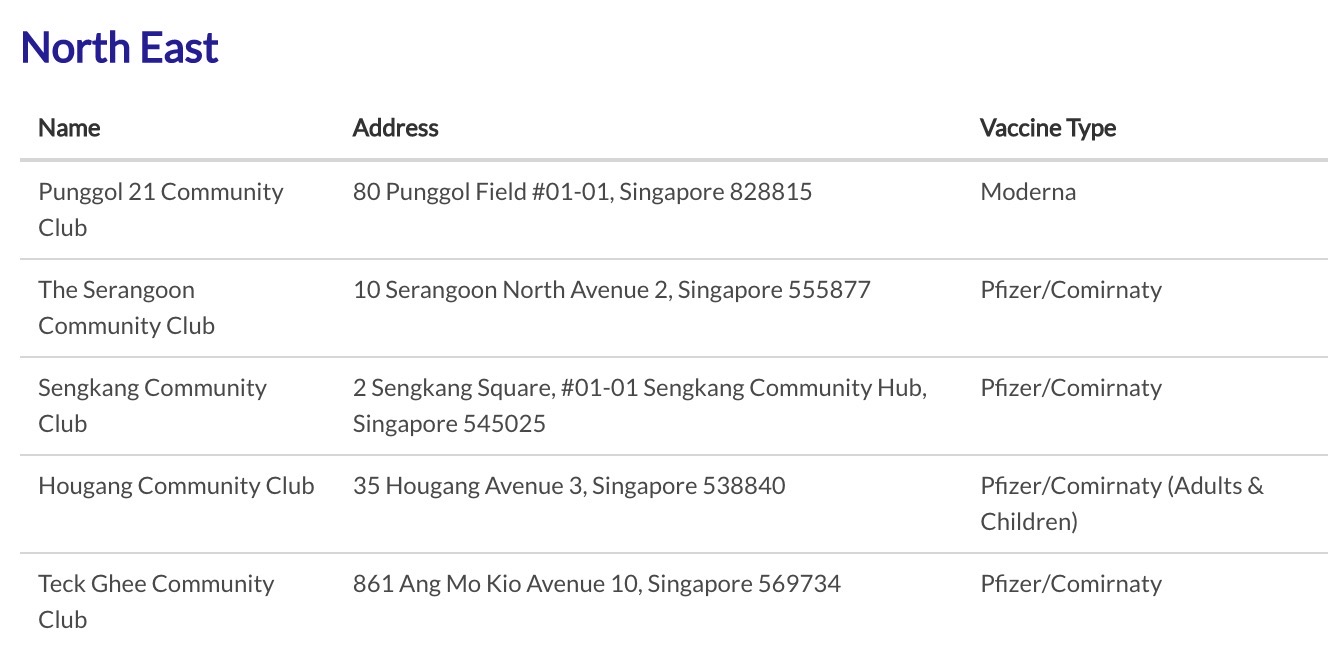This screenshot has height=658, width=1328.
Task: Click Pfizer/Comirnaty (Adults & Children) cell
Action: click(x=1122, y=503)
